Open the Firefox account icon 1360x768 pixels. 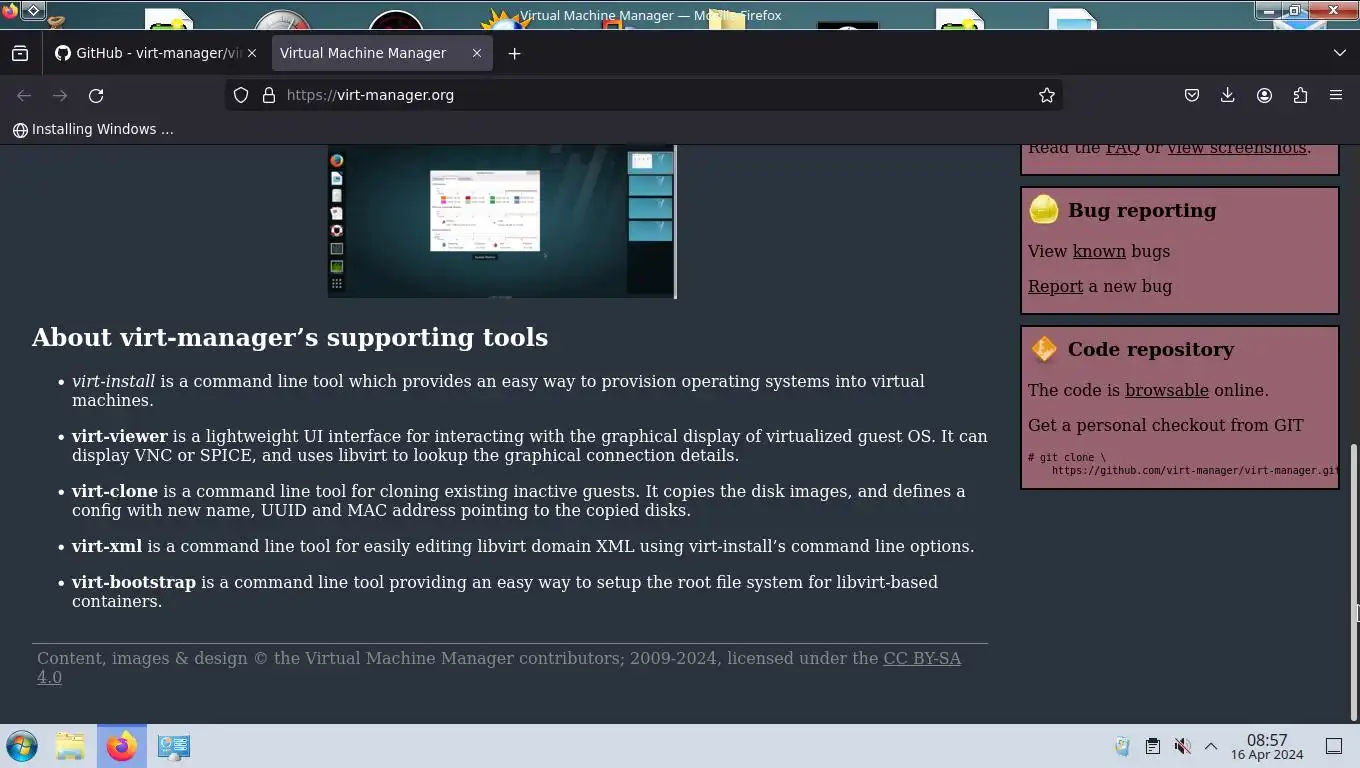[1264, 95]
